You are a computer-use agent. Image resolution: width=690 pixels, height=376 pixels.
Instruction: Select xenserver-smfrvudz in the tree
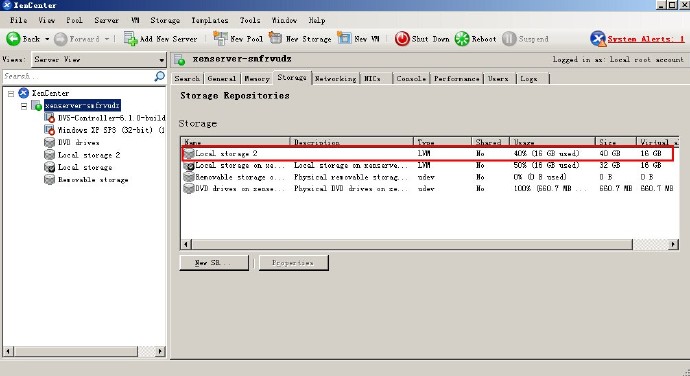[x=82, y=105]
